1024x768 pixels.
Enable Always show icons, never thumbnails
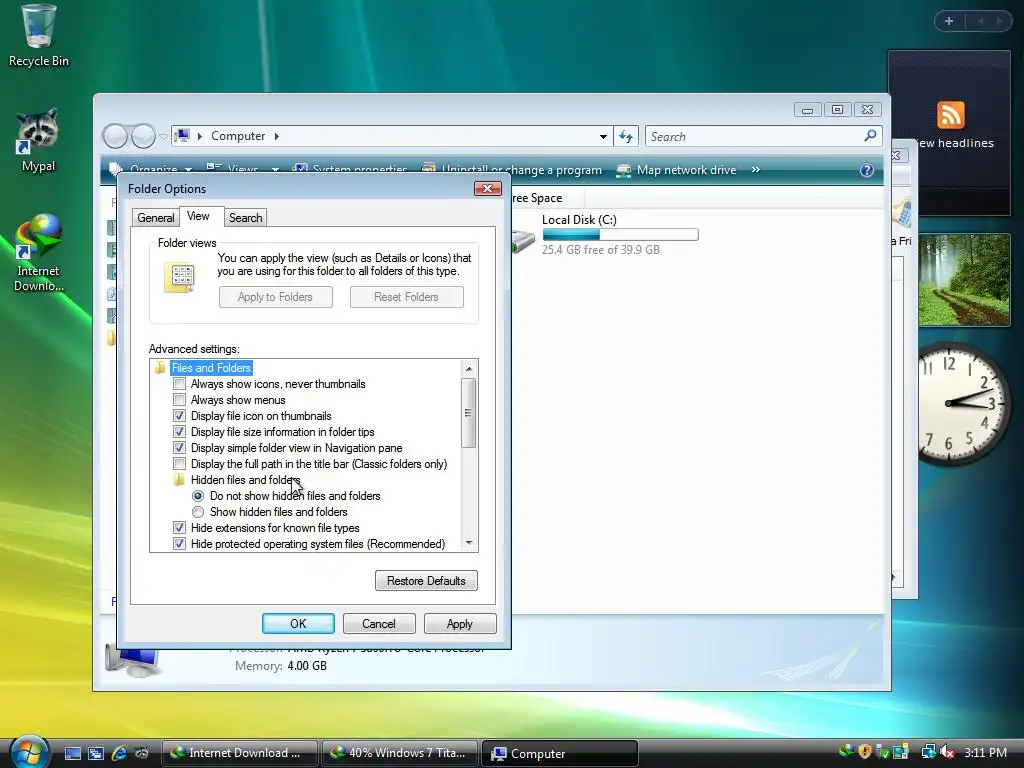pyautogui.click(x=180, y=384)
